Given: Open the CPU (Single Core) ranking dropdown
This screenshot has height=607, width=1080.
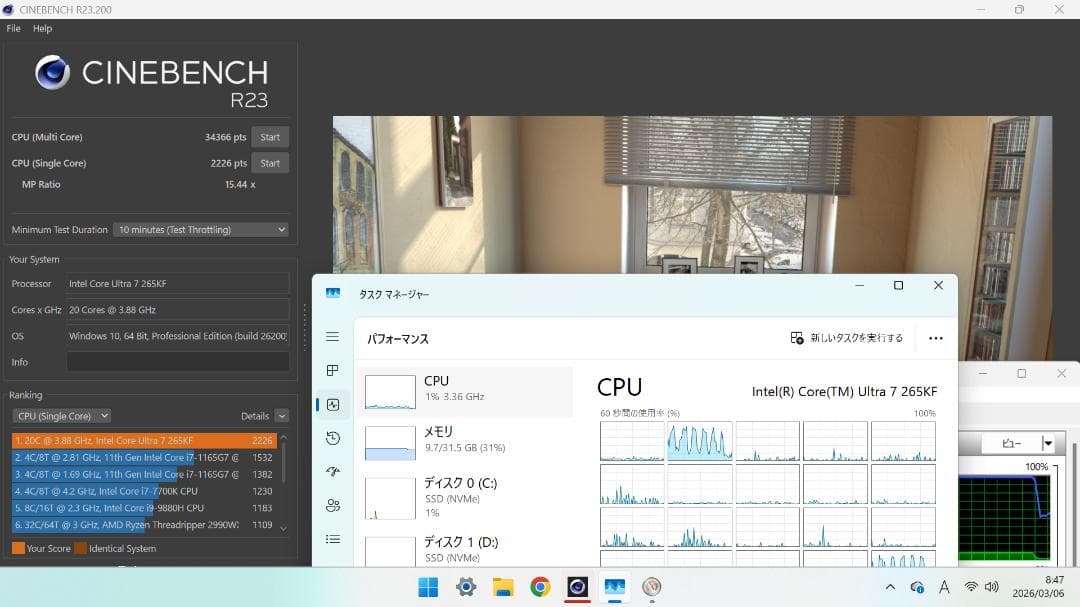Looking at the screenshot, I should tap(61, 415).
